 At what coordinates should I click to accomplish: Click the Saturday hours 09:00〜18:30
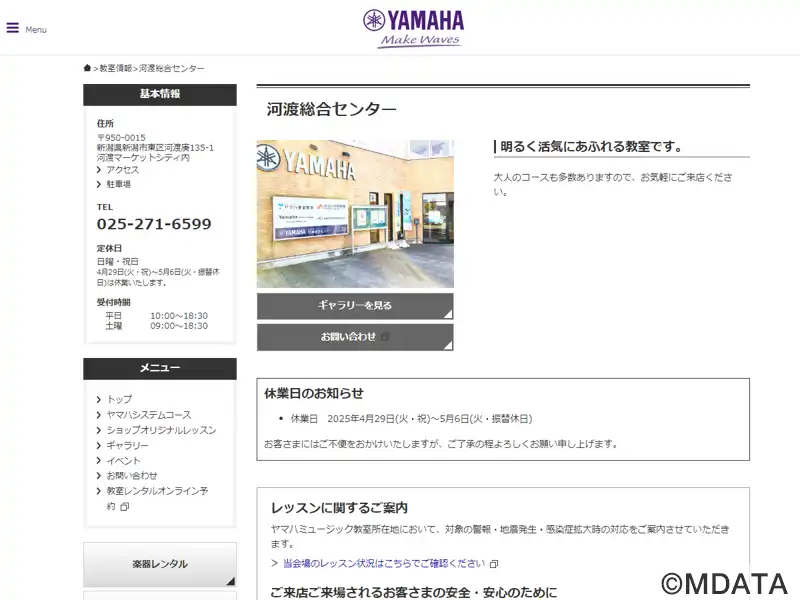pos(179,326)
